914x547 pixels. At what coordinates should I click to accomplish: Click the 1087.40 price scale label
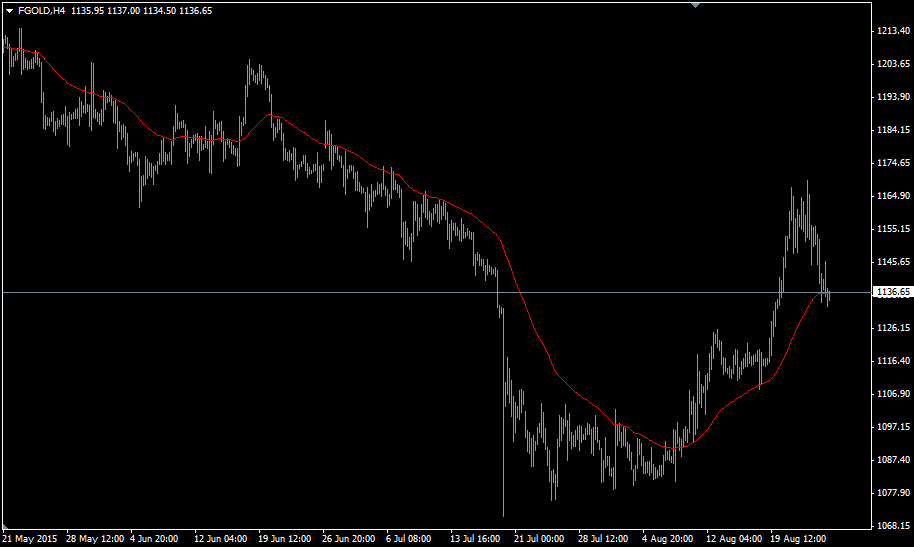pyautogui.click(x=894, y=460)
